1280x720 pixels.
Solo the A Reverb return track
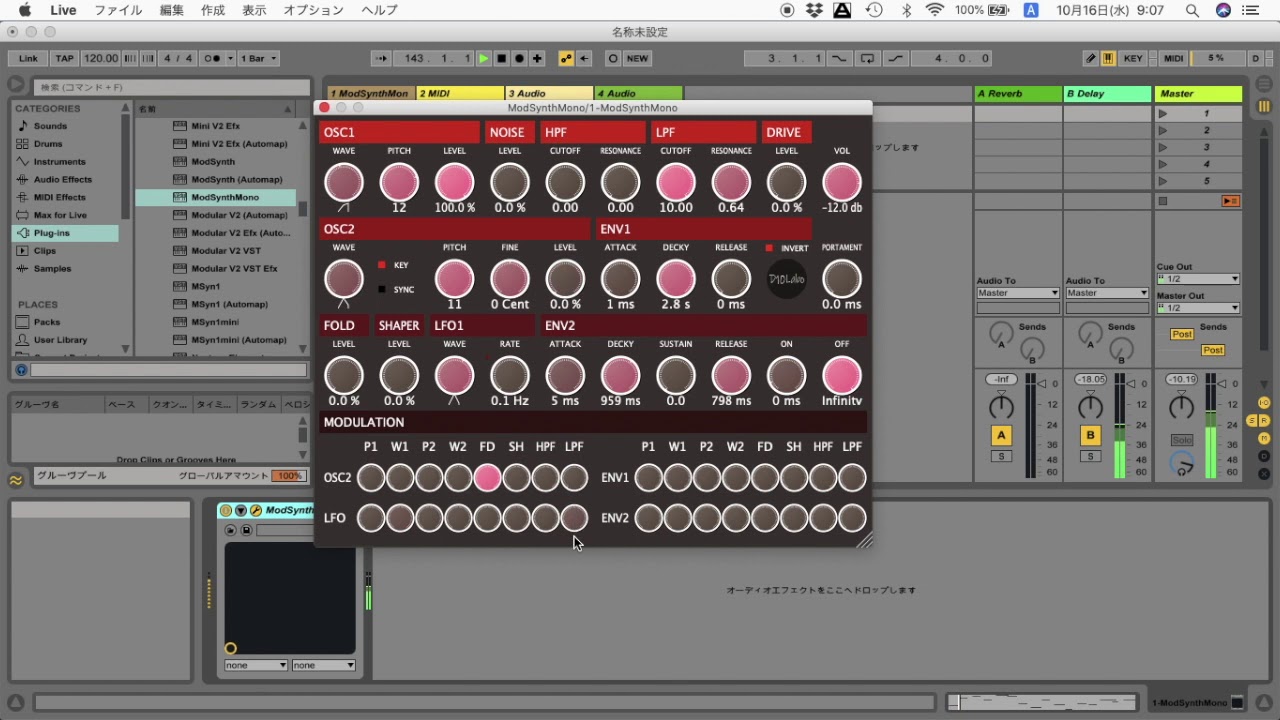(1001, 457)
